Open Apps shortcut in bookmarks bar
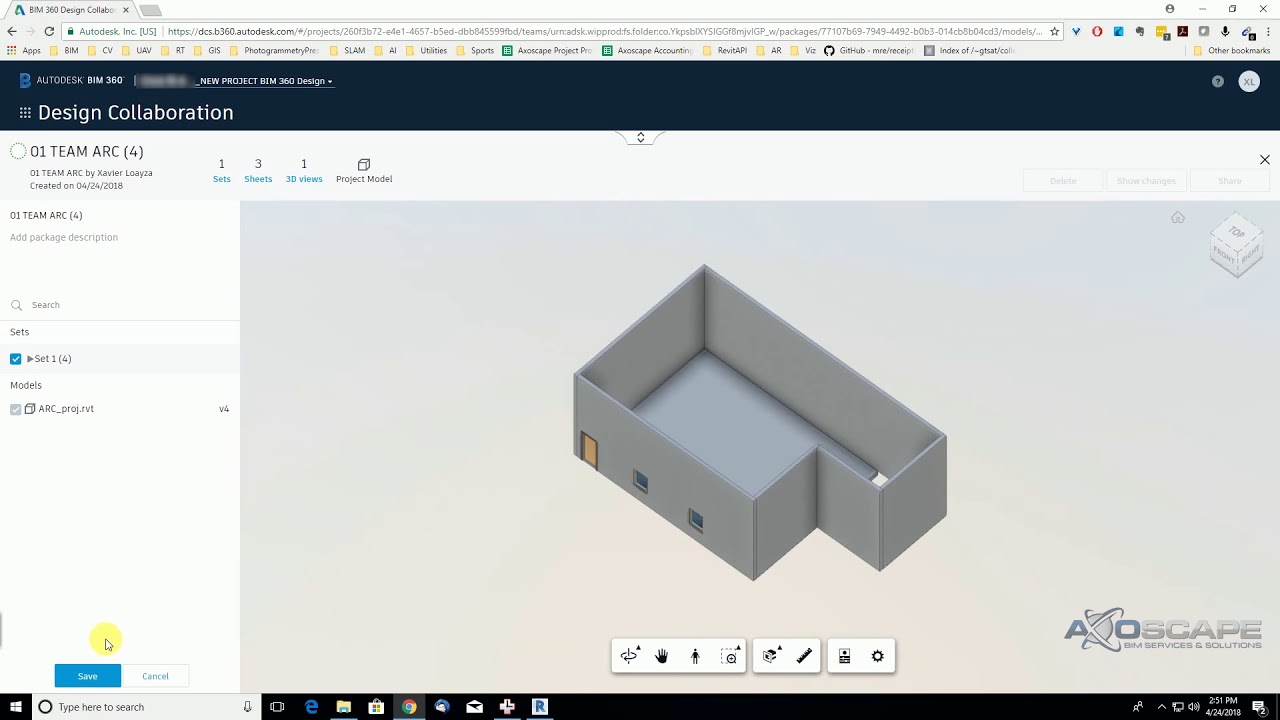Screen dimensions: 1280x720 coord(23,50)
